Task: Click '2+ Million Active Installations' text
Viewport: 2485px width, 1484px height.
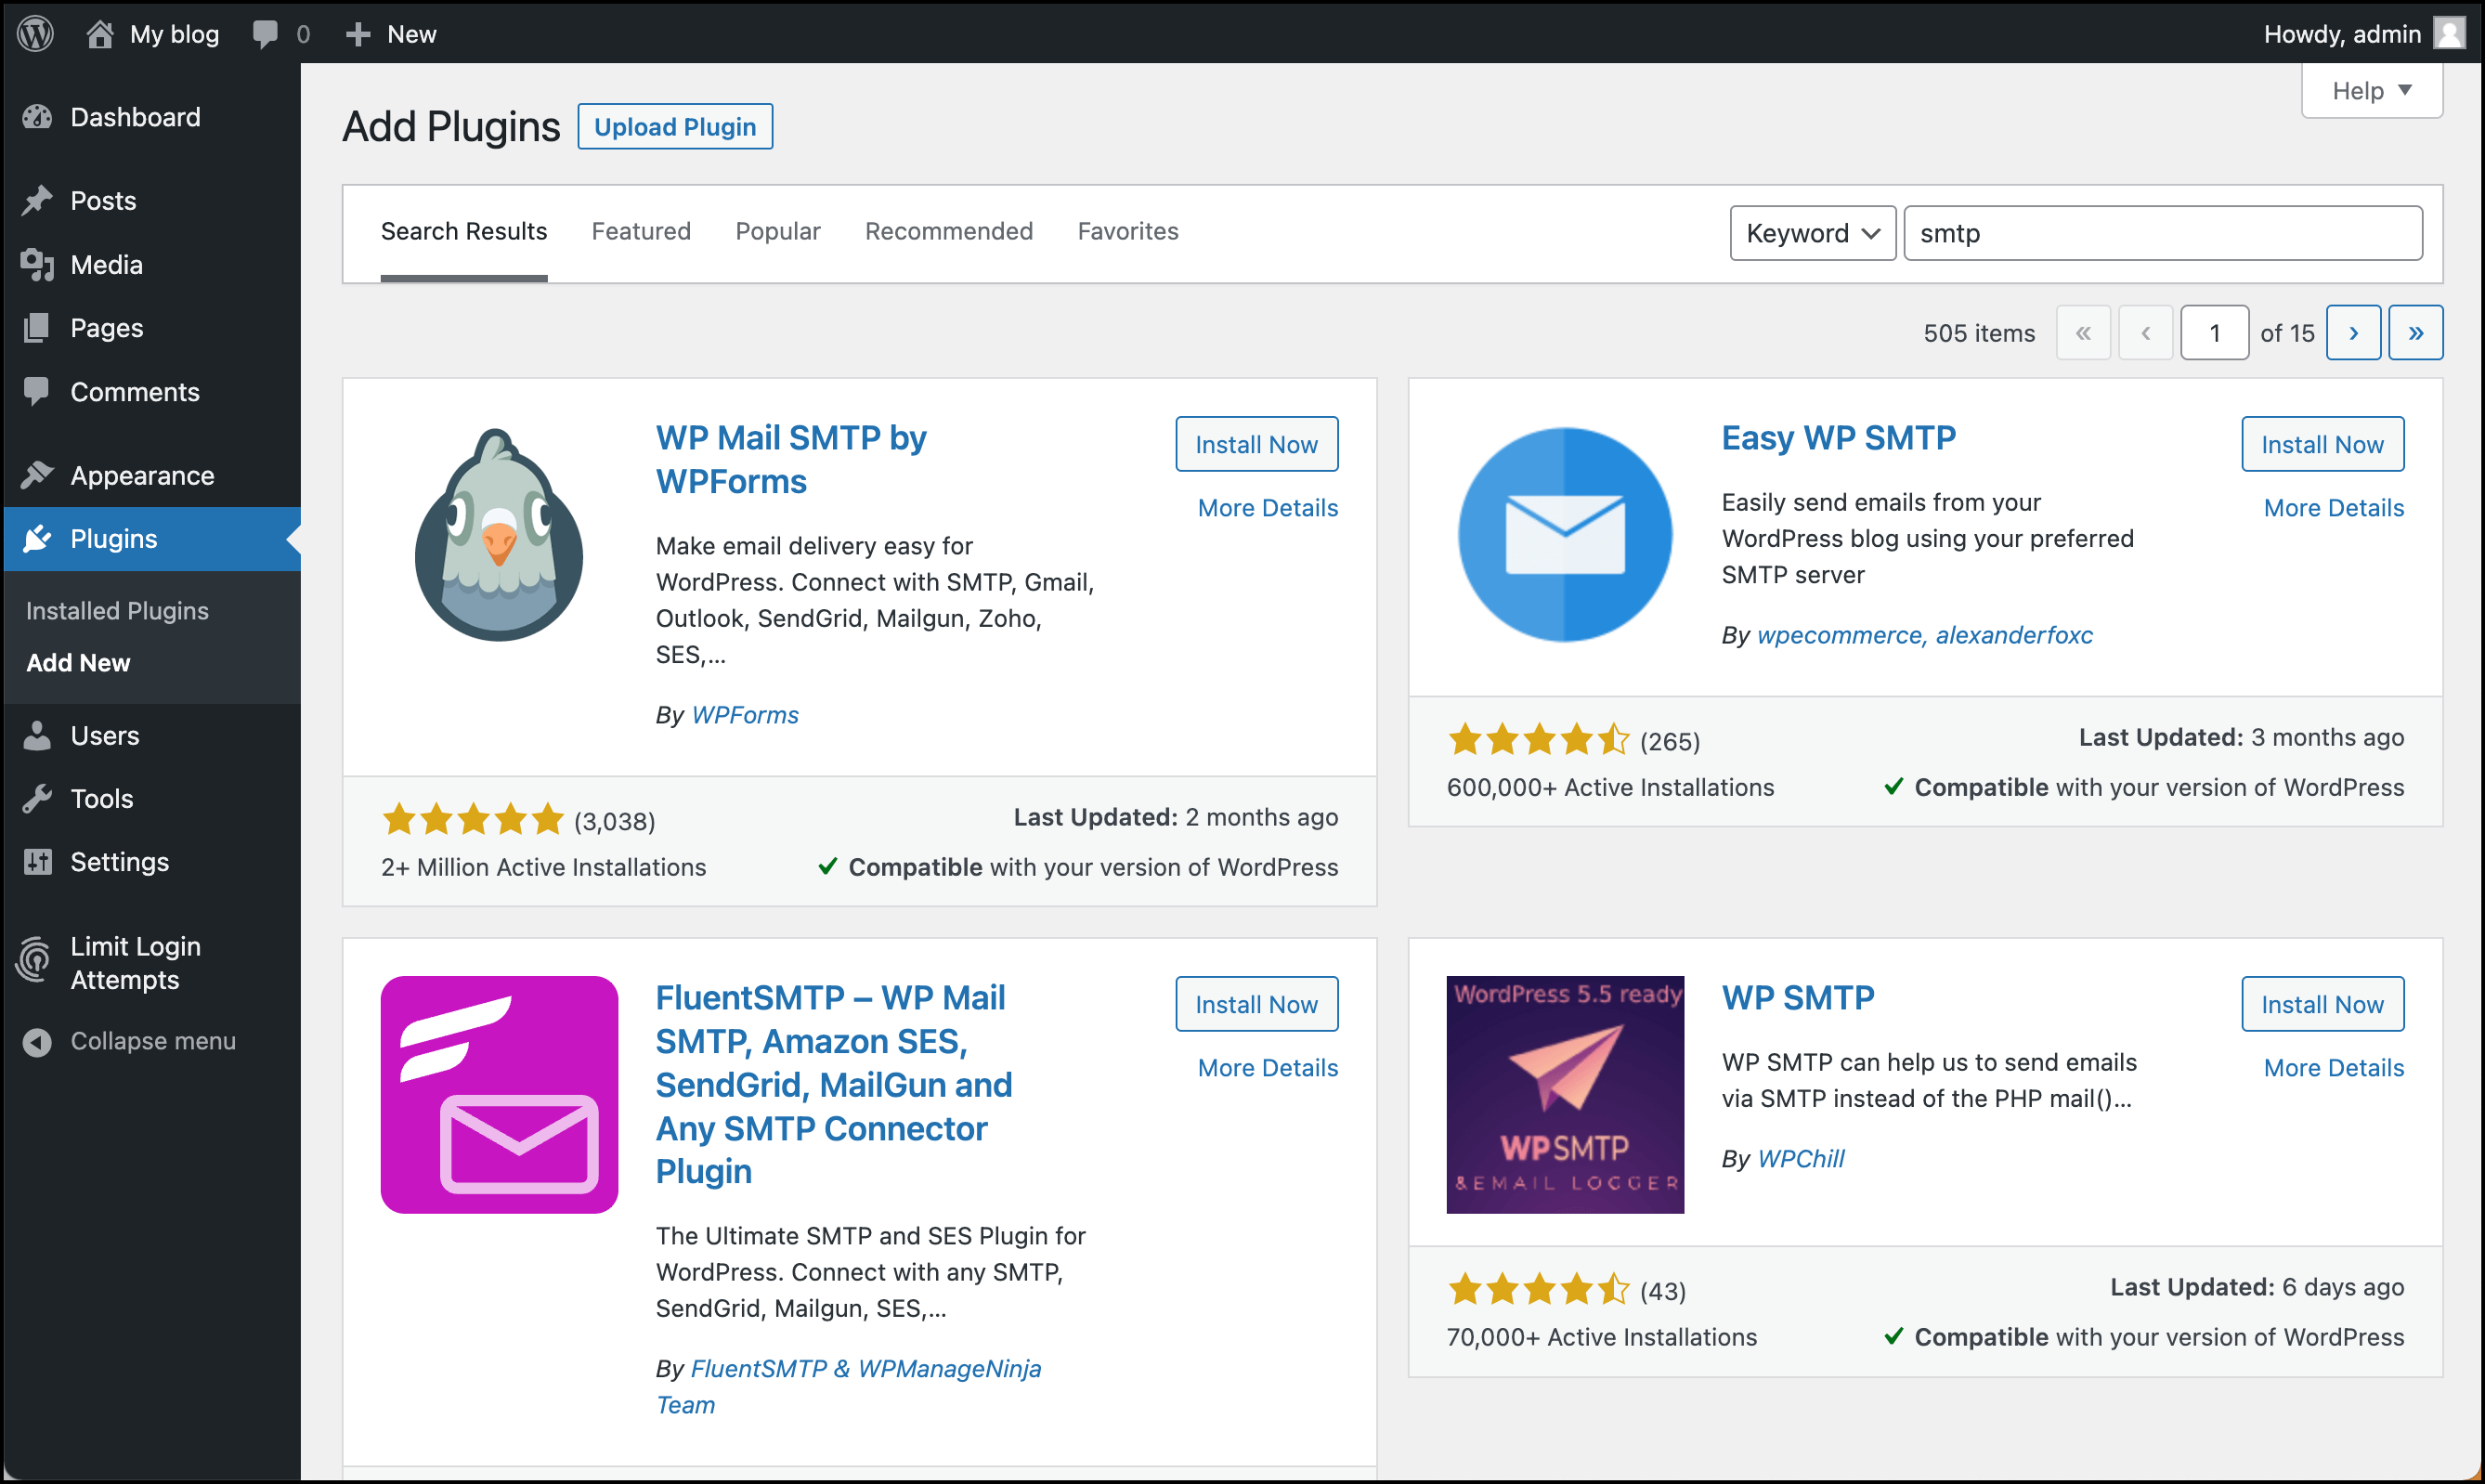Action: (543, 867)
